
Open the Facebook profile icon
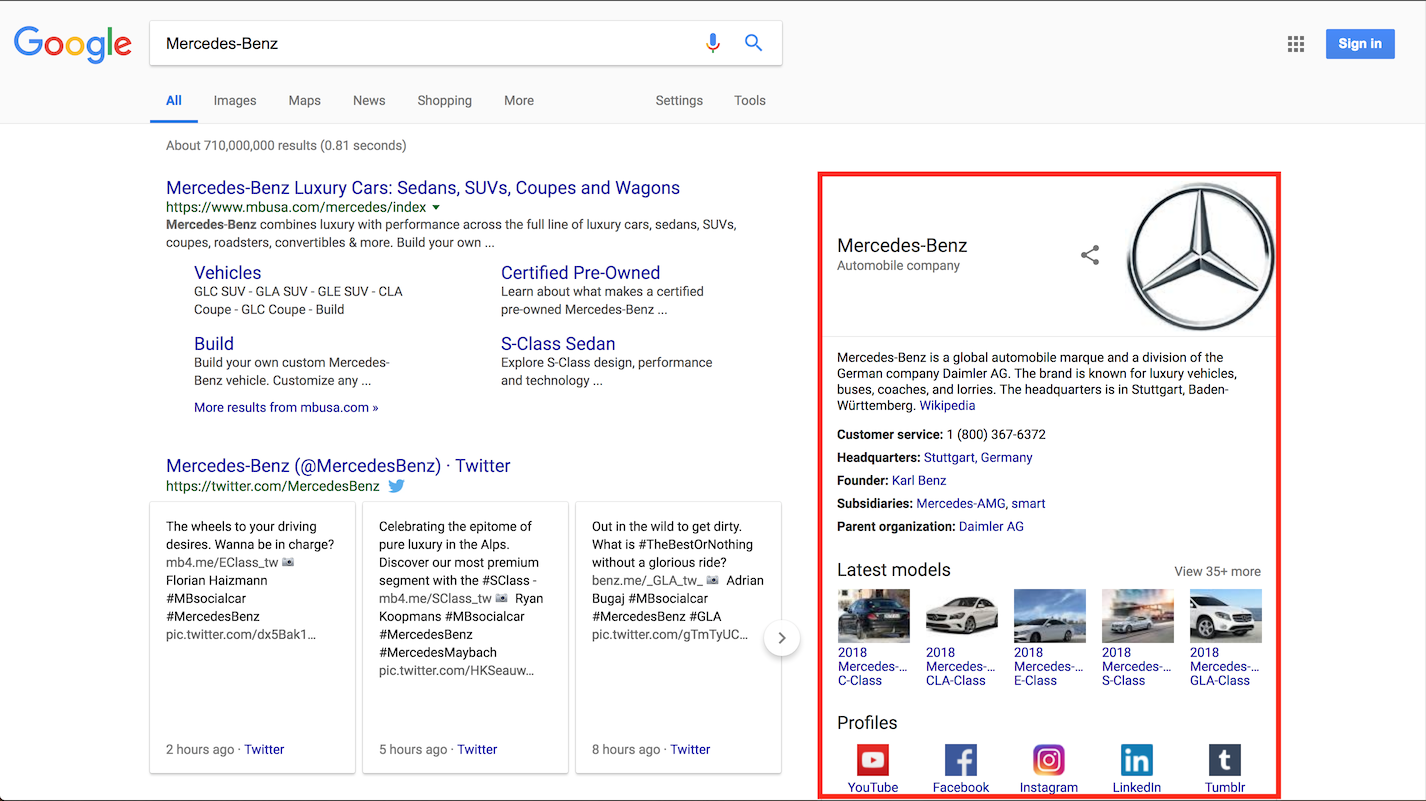coord(960,760)
